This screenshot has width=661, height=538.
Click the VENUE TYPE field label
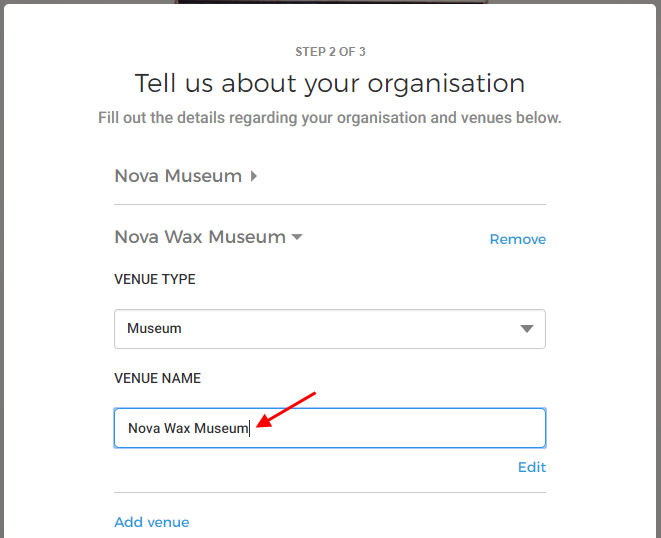pyautogui.click(x=155, y=279)
